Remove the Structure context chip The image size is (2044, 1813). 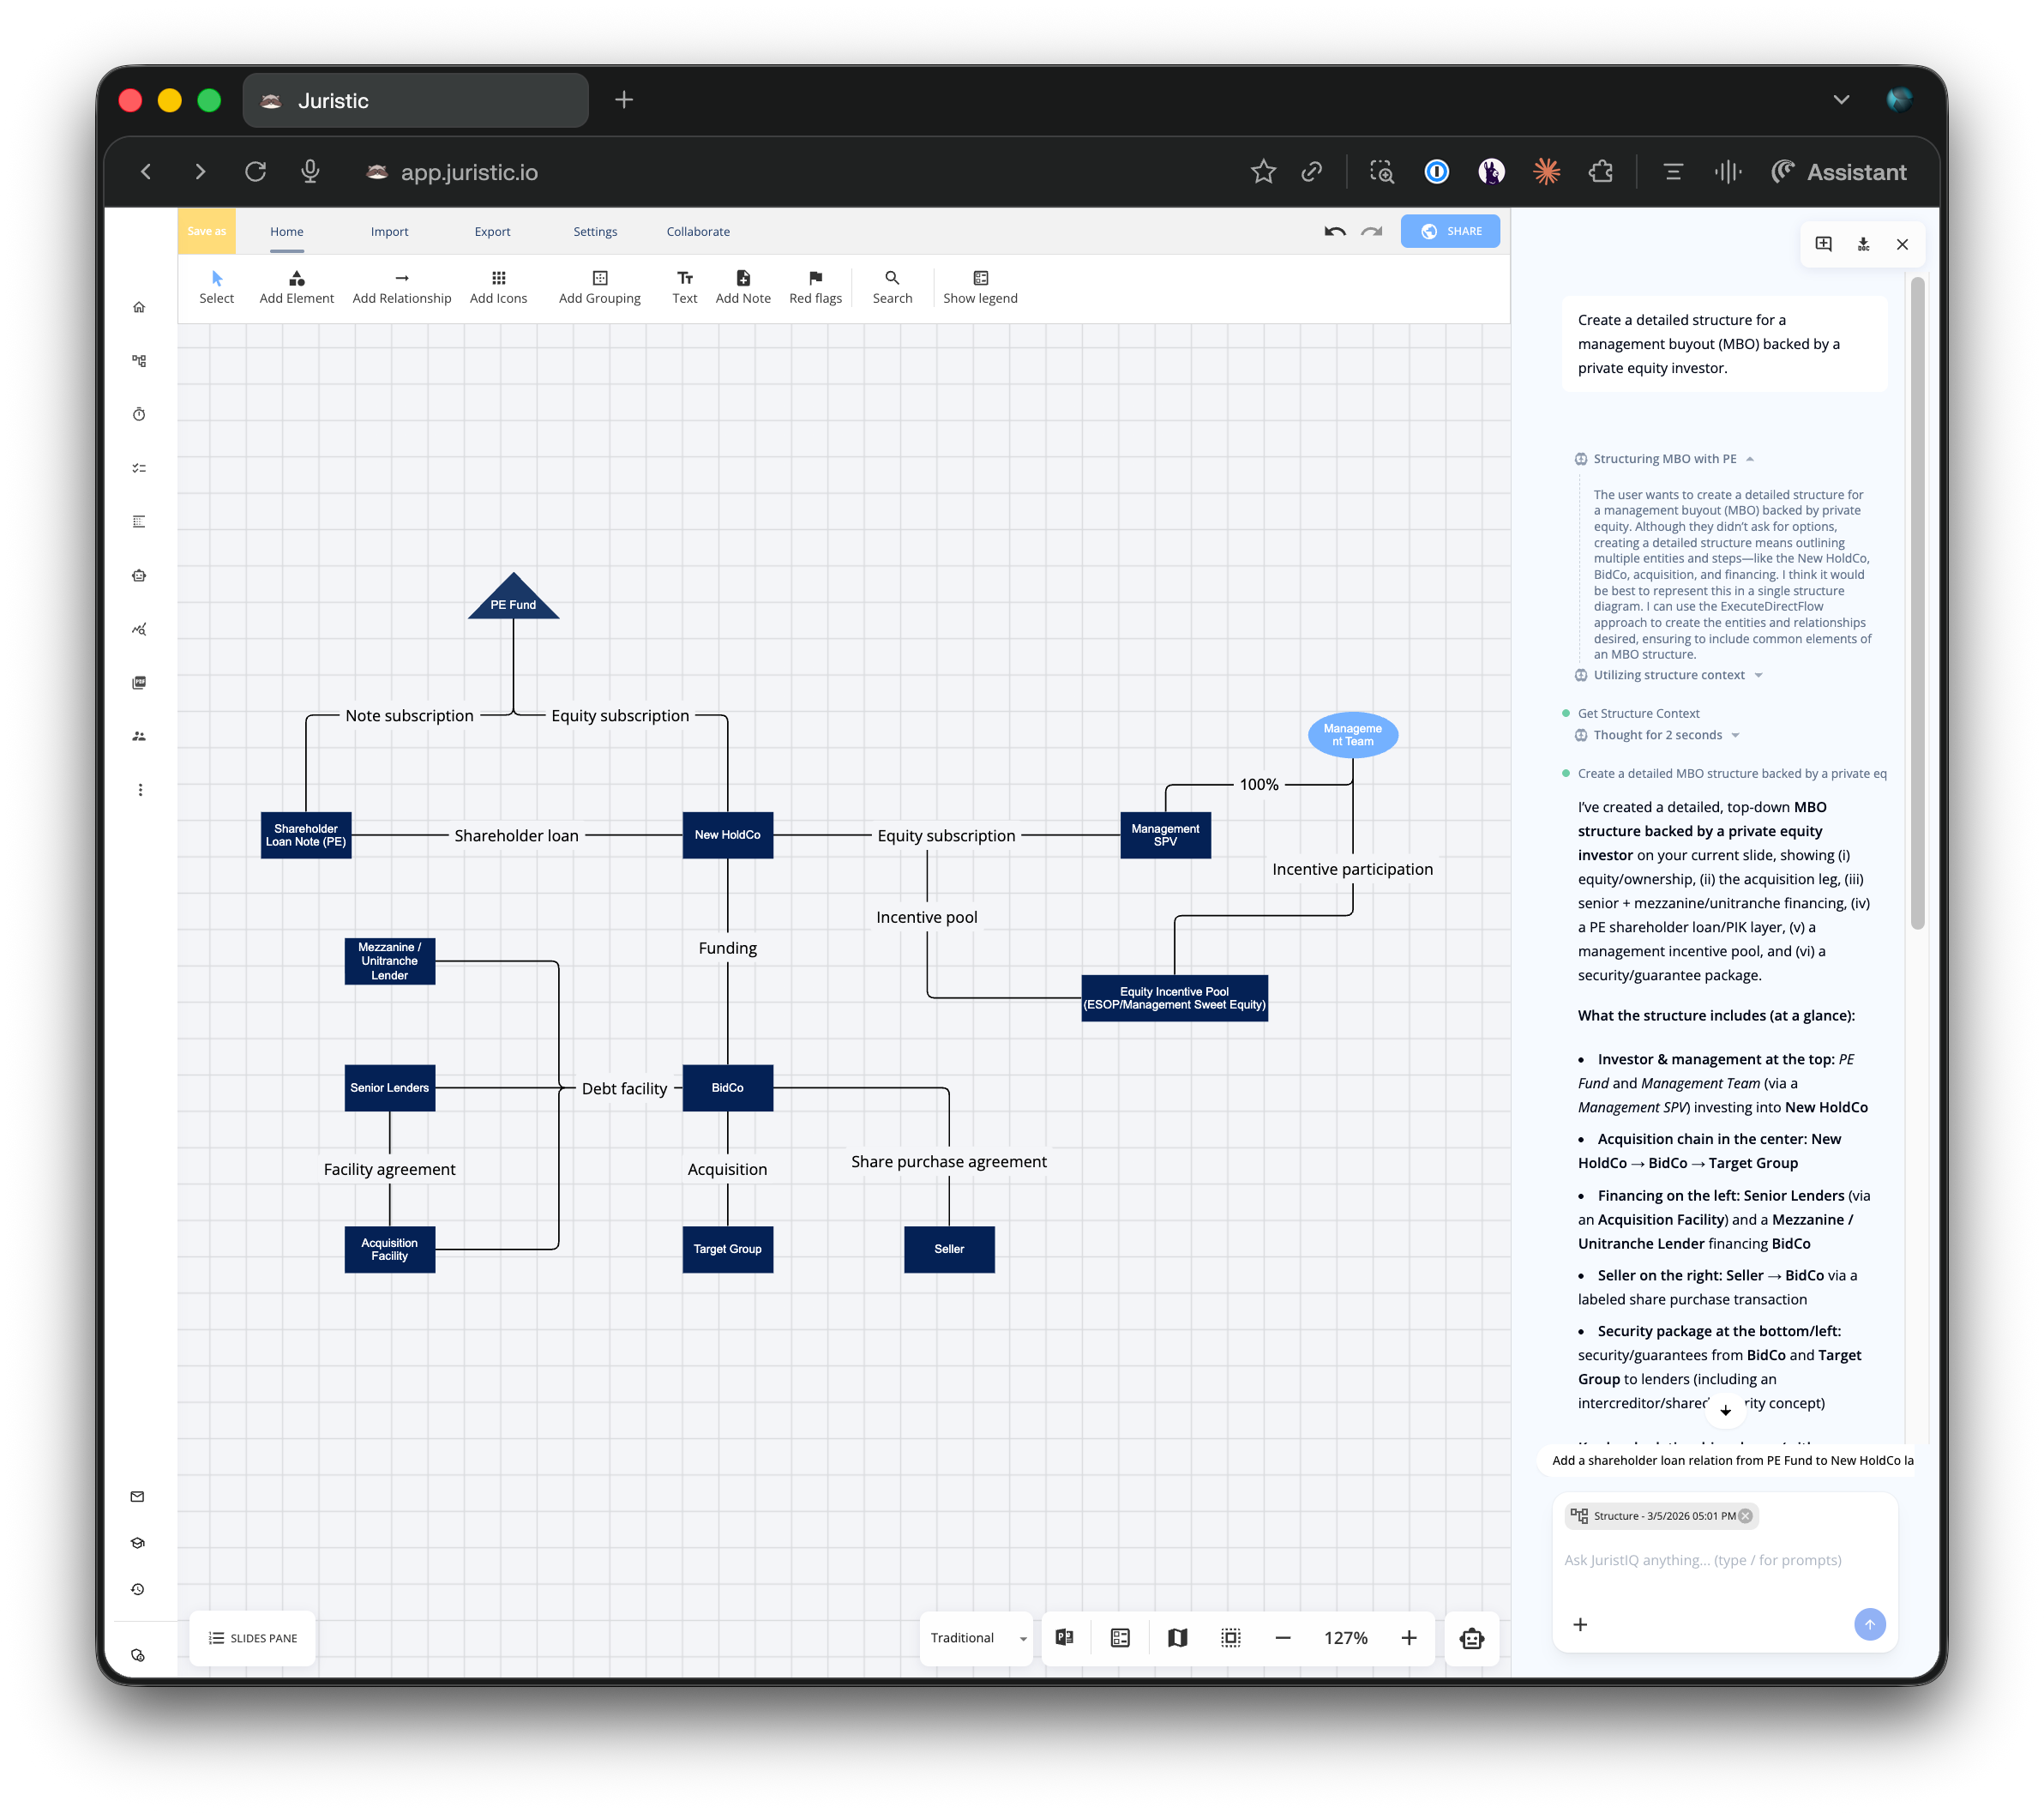1746,1516
